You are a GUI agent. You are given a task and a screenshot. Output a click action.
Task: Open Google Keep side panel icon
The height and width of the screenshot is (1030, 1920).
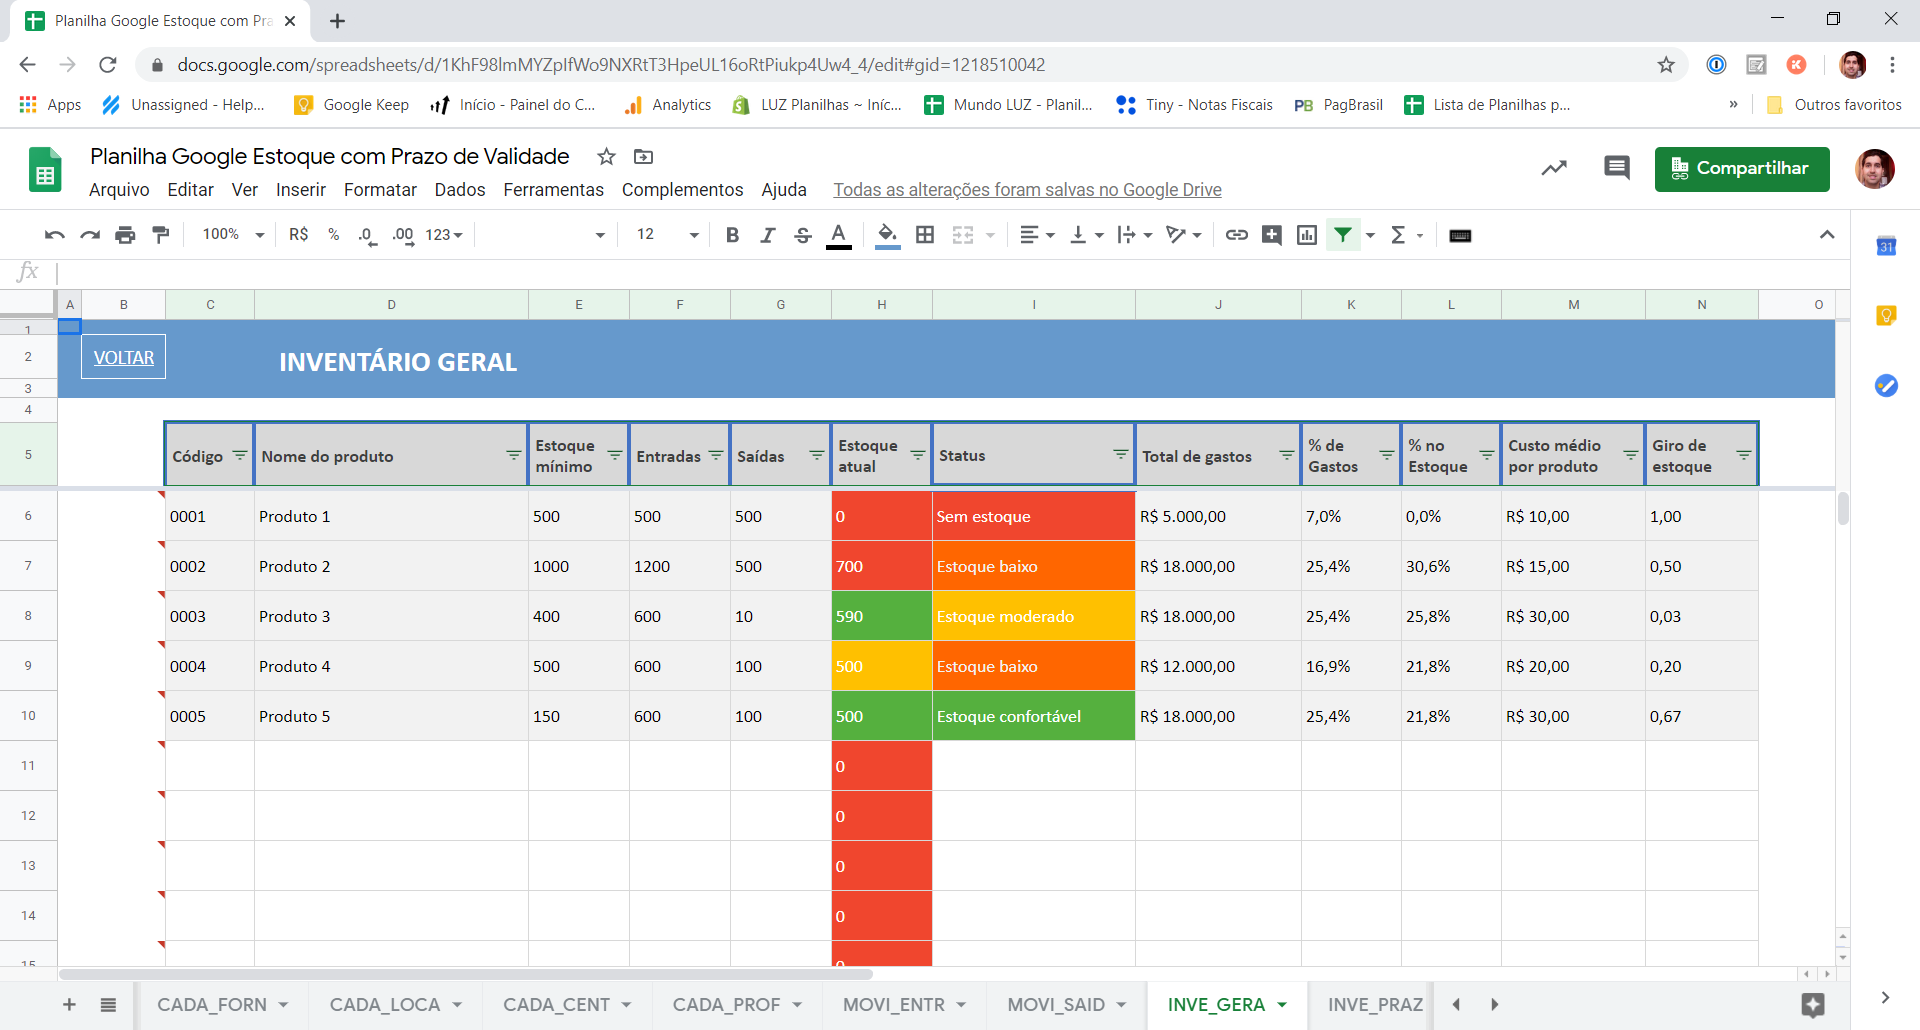pos(1886,316)
